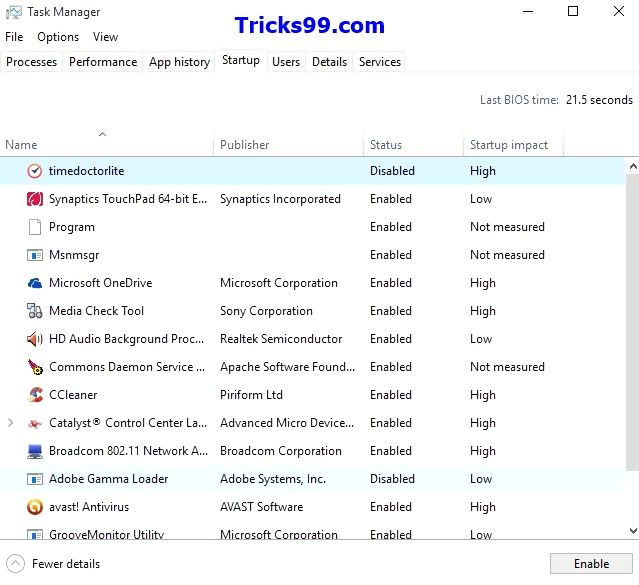The image size is (639, 585).
Task: Click the Sony Corporation publisher cell
Action: (266, 311)
